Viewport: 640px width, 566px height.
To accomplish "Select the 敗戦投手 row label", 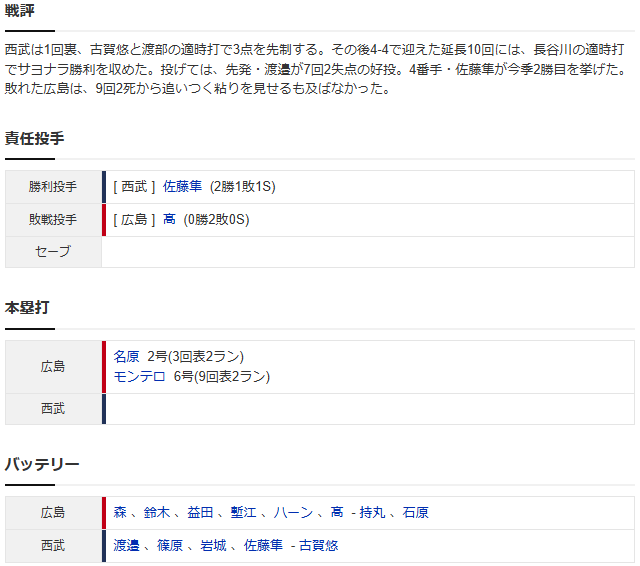I will click(x=53, y=220).
